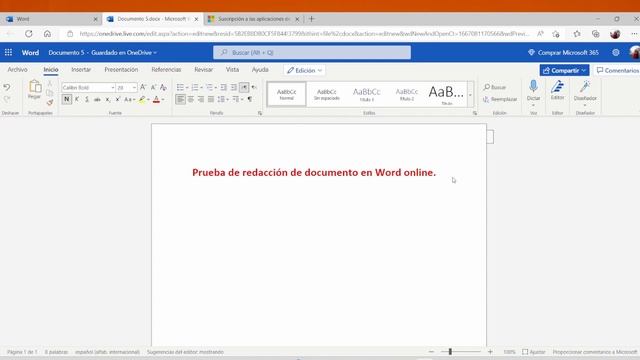The image size is (640, 360).
Task: Click Buscar search box
Action: 312,52
